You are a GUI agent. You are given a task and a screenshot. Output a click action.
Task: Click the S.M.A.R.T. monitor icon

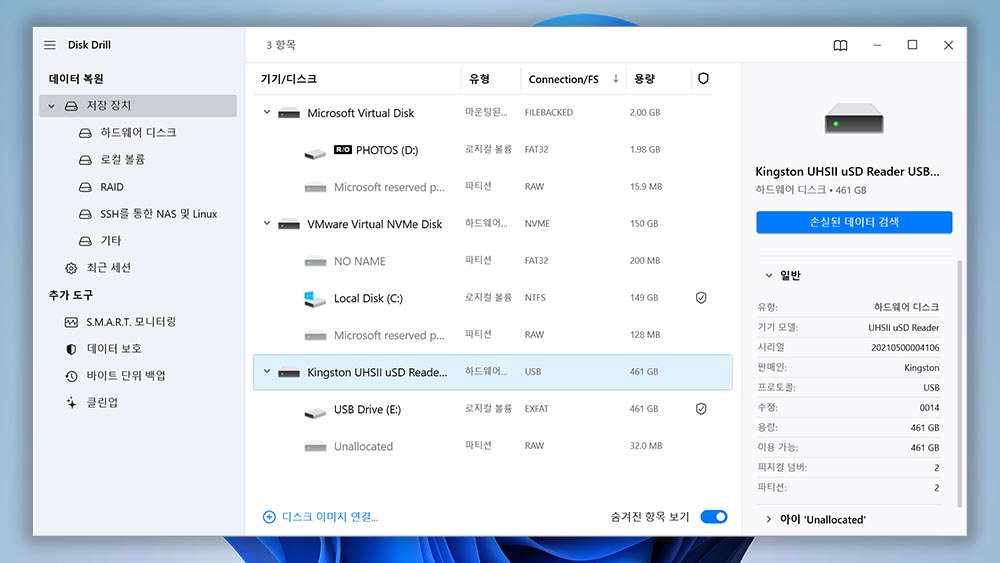71,322
